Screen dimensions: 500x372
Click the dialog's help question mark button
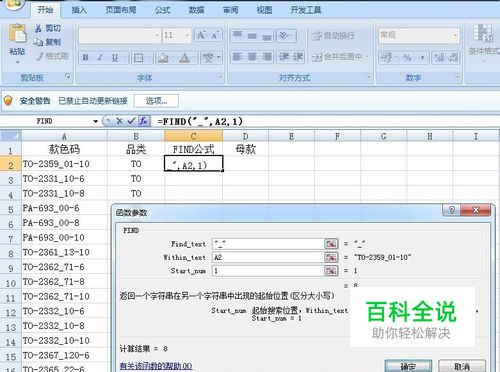coord(452,210)
